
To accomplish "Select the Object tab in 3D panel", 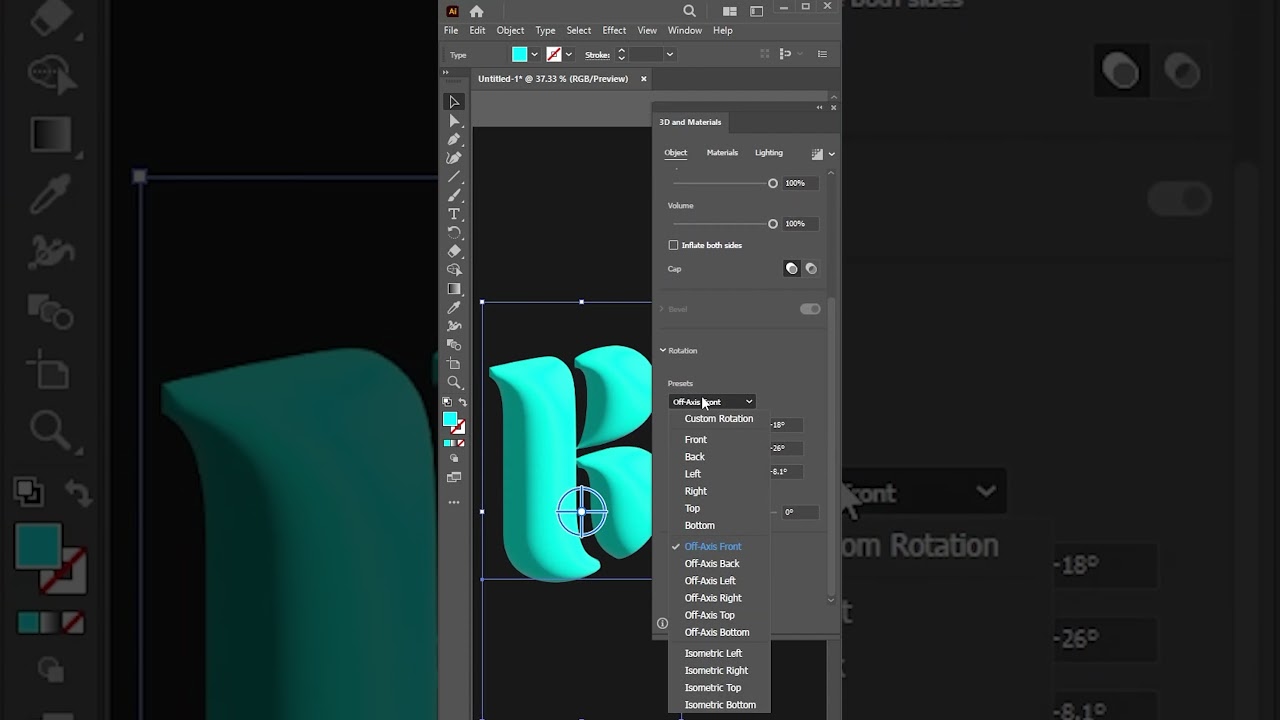I will (x=676, y=153).
